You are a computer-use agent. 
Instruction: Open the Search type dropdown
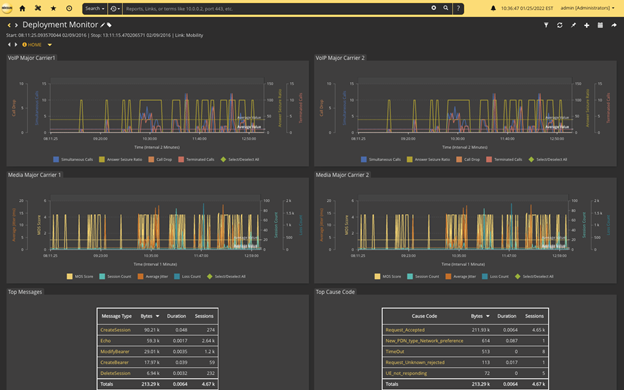click(x=95, y=8)
